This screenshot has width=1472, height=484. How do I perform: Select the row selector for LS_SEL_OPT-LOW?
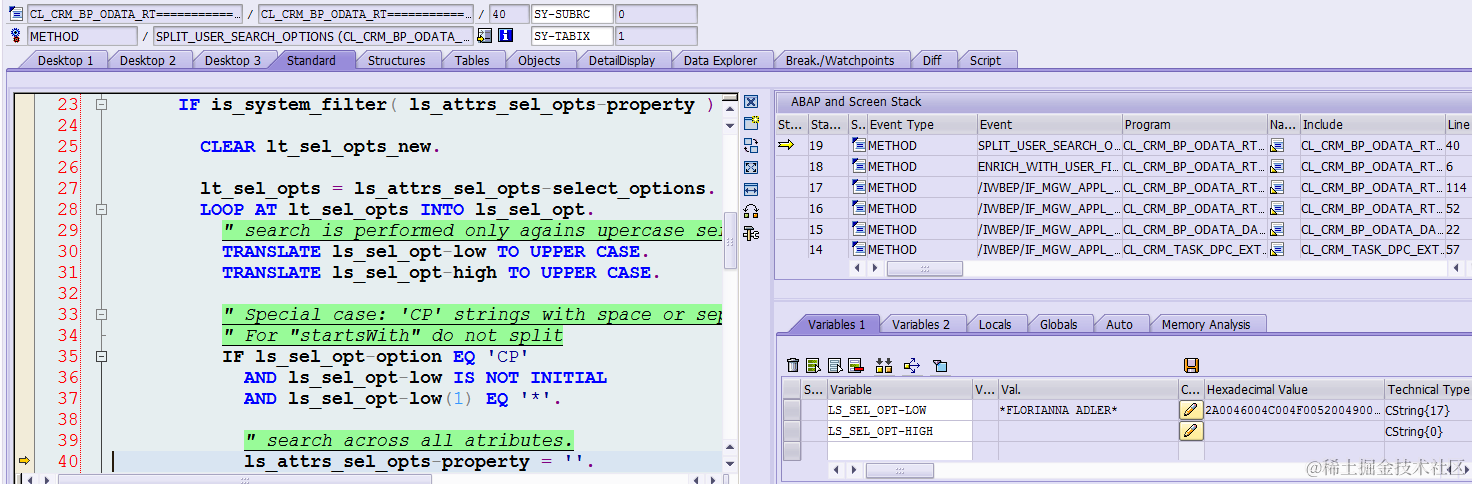(791, 410)
